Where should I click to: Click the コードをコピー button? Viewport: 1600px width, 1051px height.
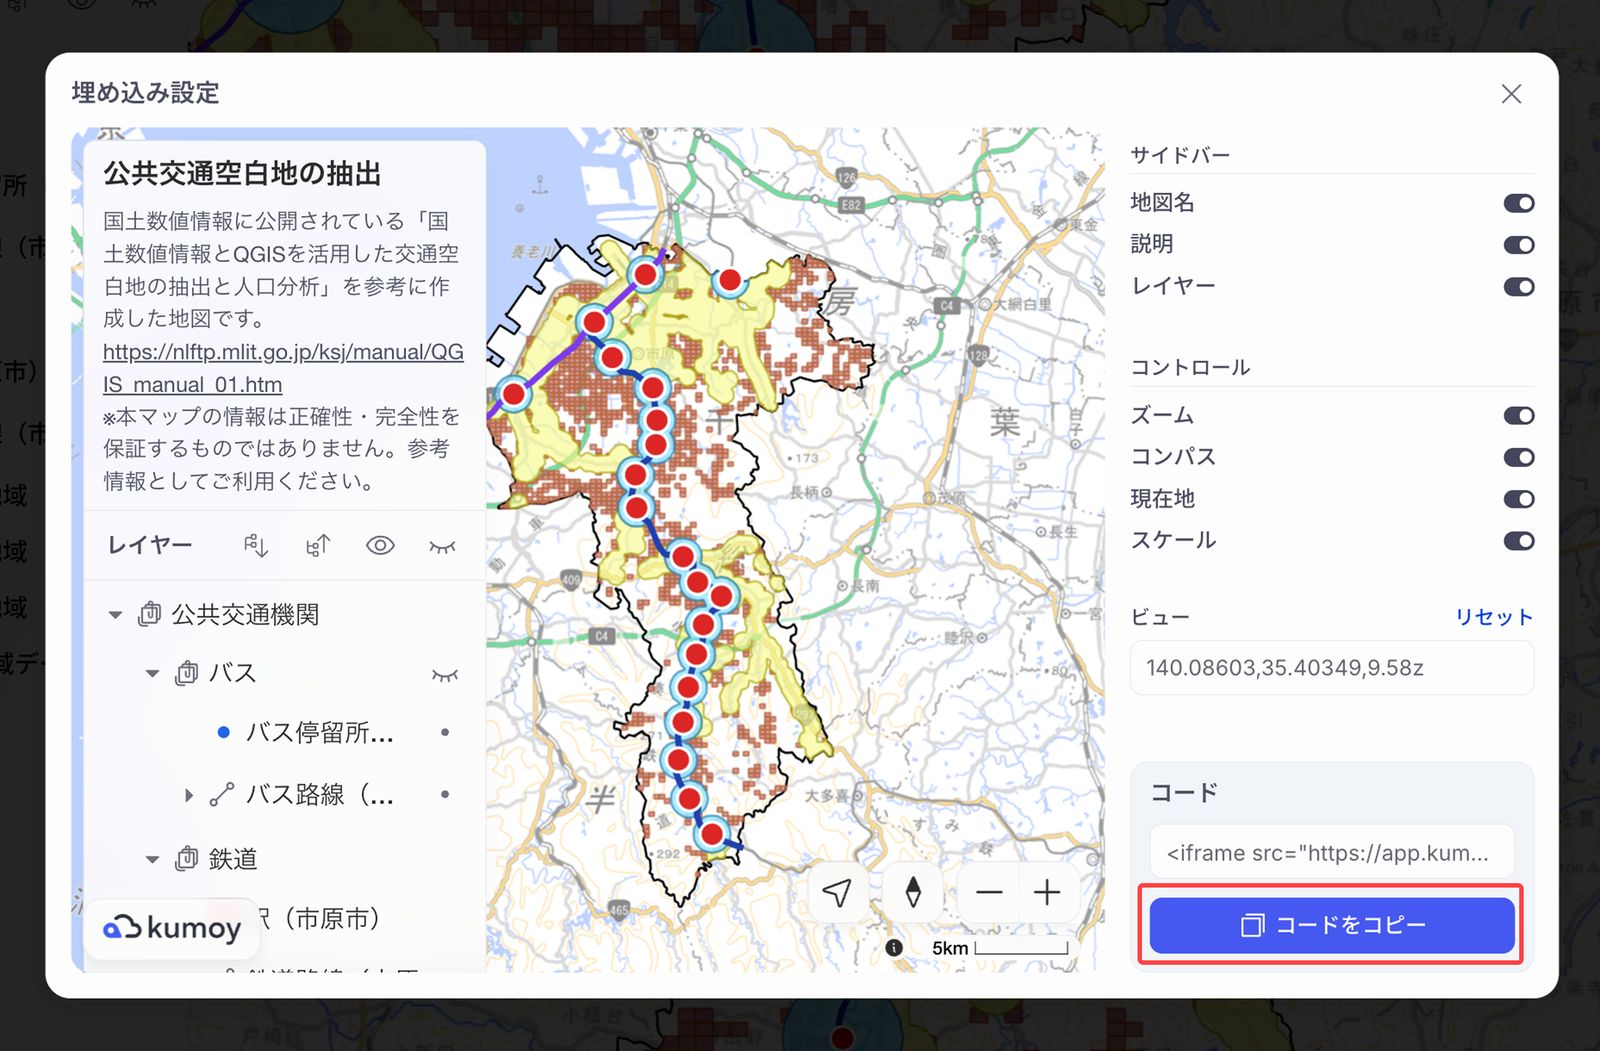(1331, 925)
